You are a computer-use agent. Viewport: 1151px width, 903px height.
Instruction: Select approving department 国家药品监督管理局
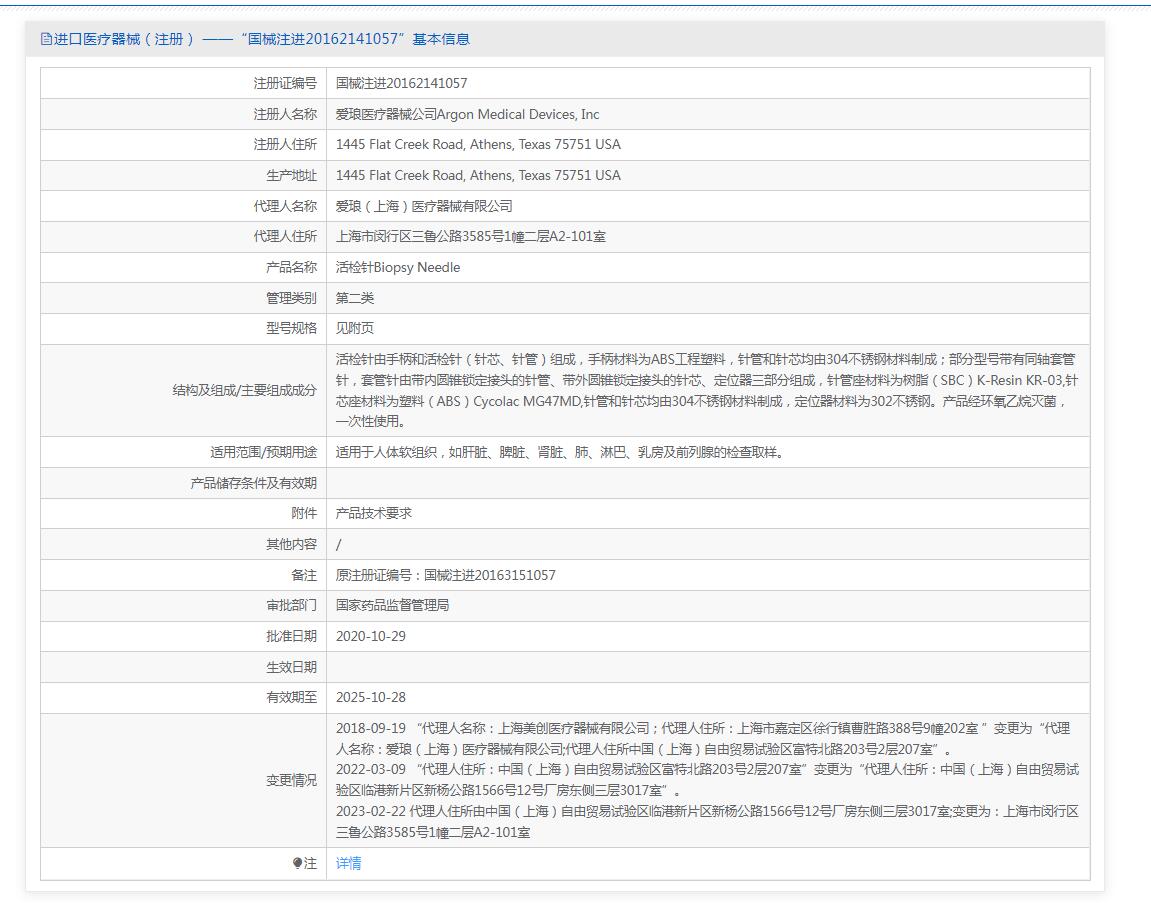tap(392, 606)
